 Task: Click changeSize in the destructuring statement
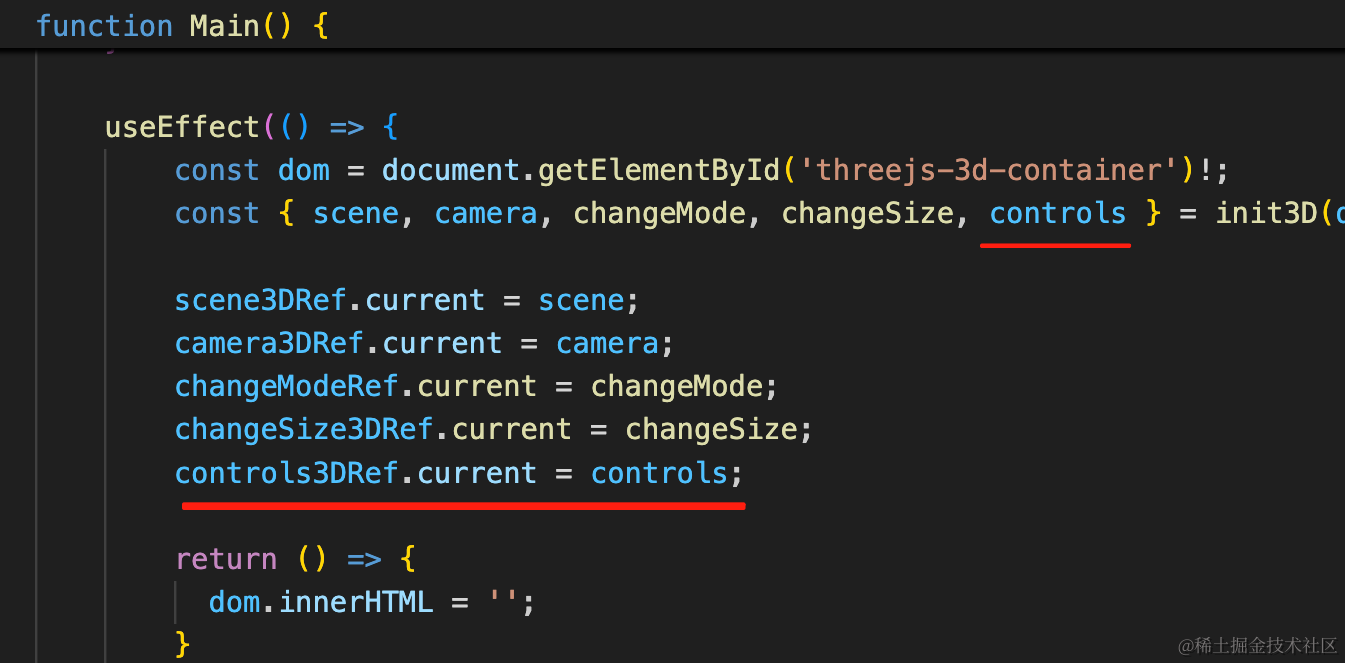tap(867, 213)
